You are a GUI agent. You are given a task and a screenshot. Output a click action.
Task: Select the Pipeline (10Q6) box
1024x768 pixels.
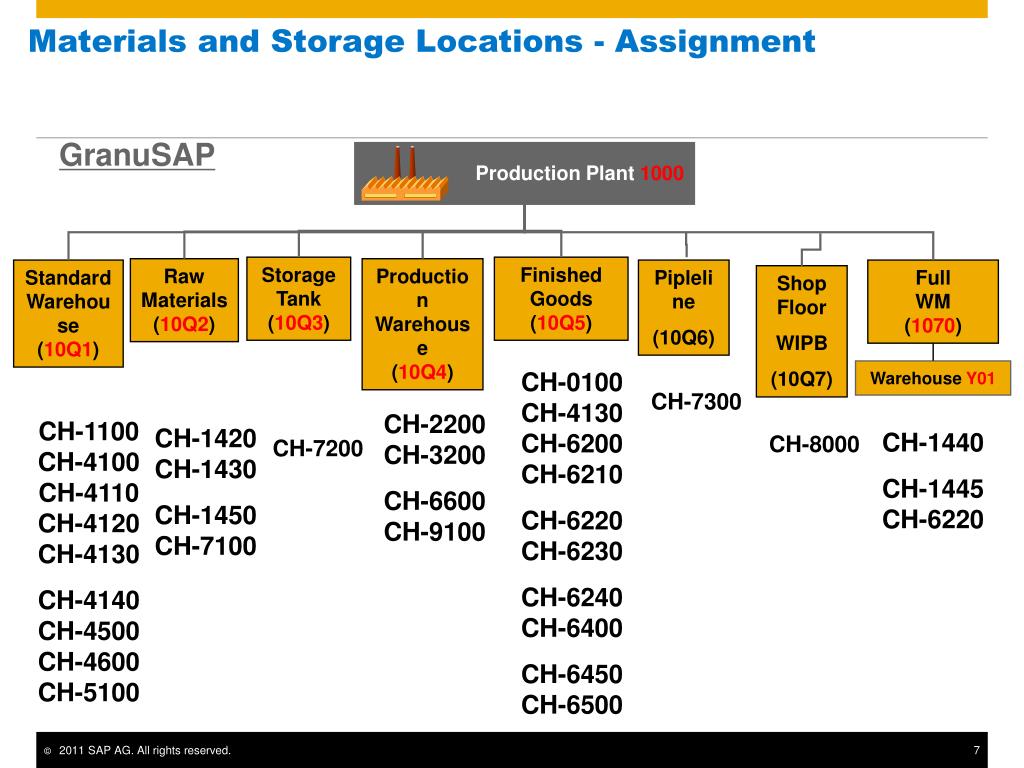click(683, 308)
